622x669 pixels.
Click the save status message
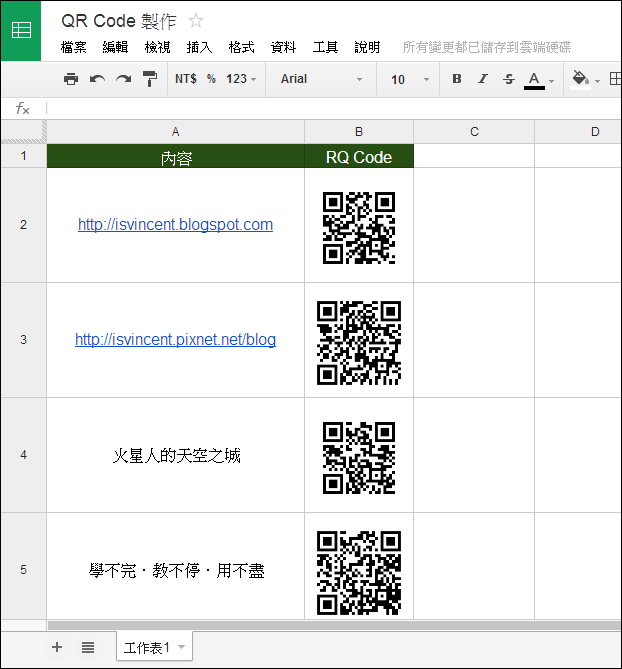[487, 47]
